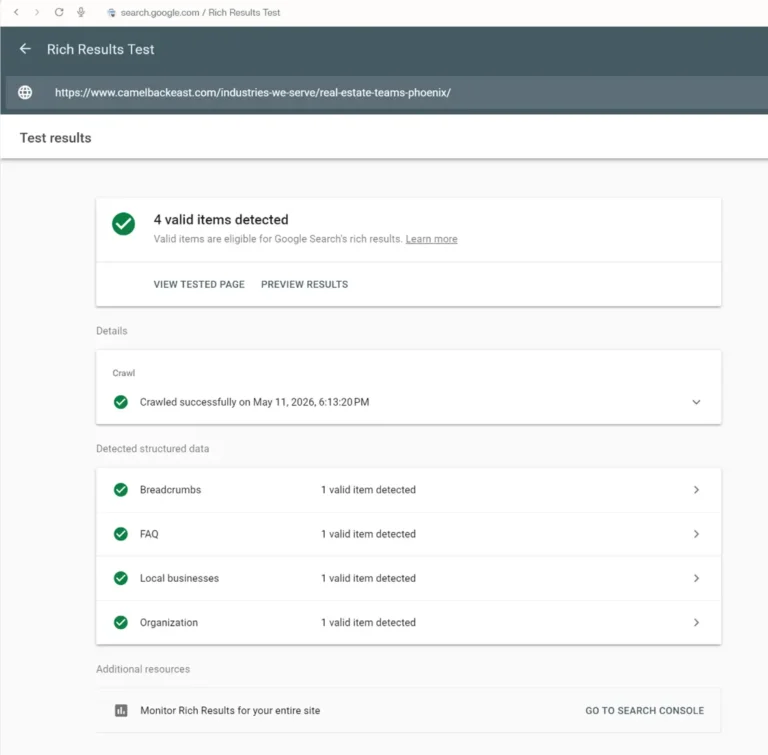Click the chart icon beside Monitor Rich Results
The width and height of the screenshot is (768, 755).
coord(121,710)
